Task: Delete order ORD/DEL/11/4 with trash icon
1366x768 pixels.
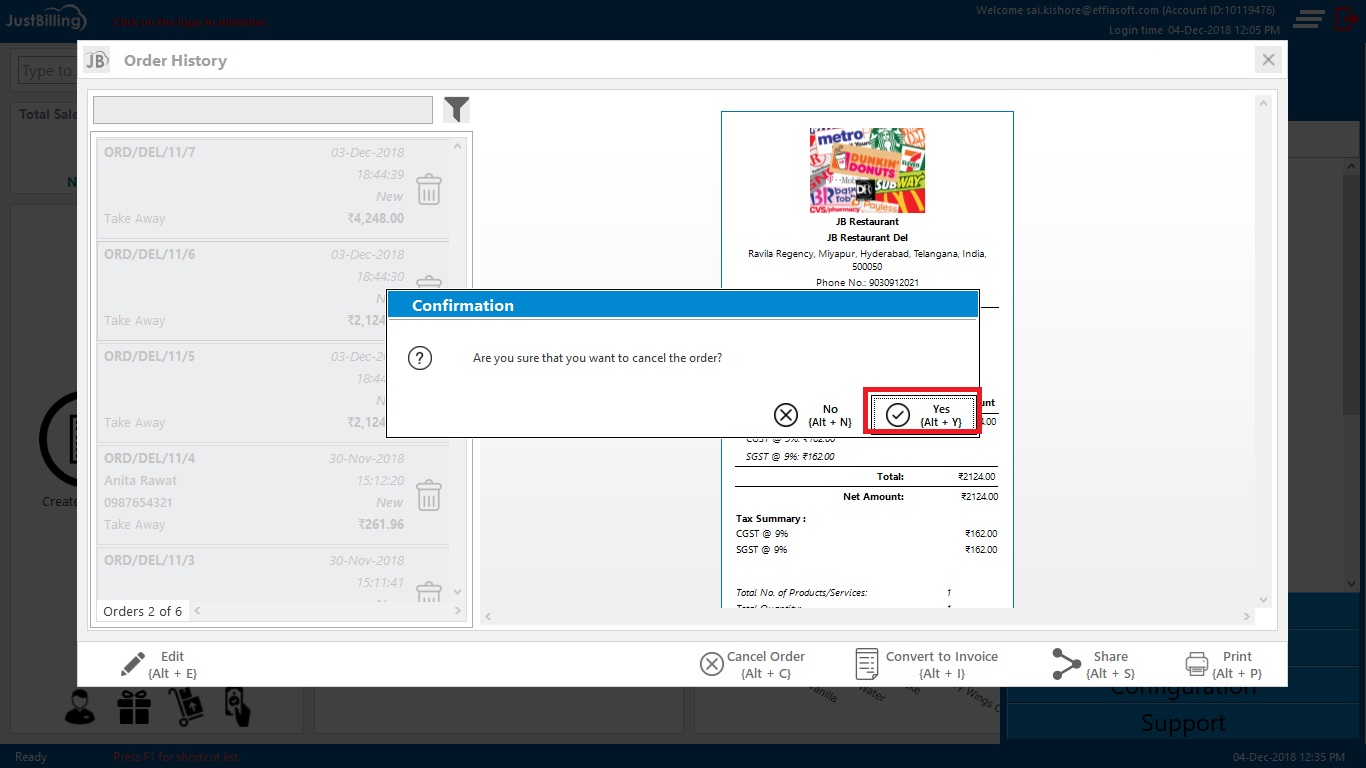Action: tap(428, 495)
